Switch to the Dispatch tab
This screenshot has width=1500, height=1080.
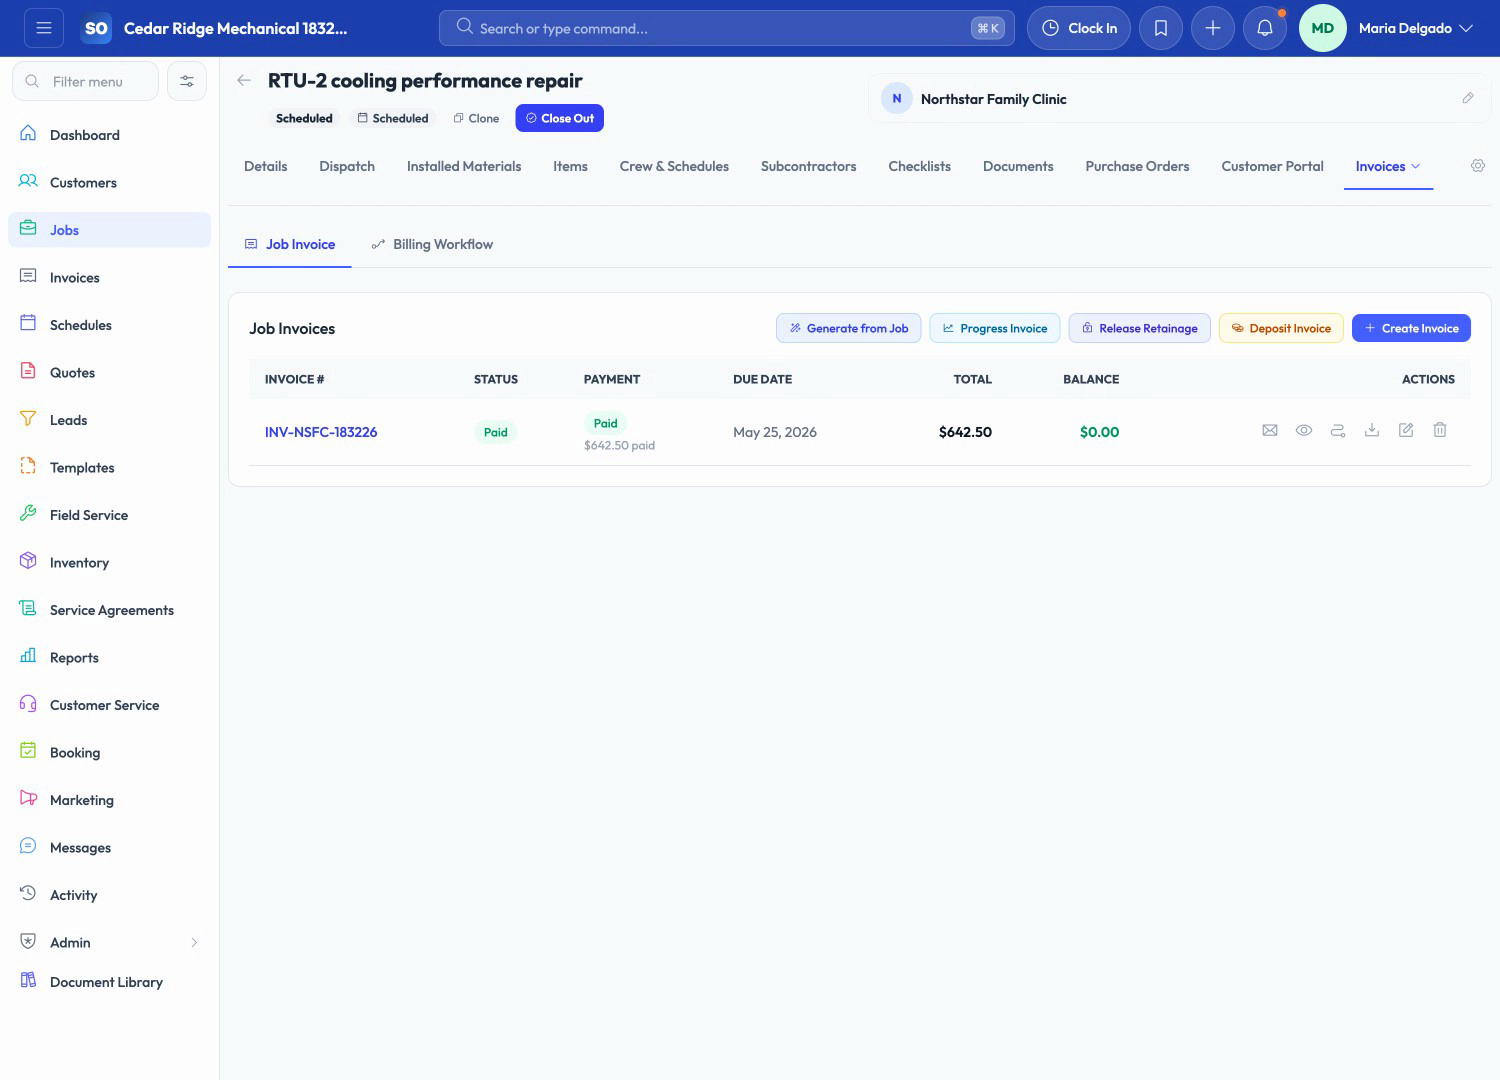point(347,166)
